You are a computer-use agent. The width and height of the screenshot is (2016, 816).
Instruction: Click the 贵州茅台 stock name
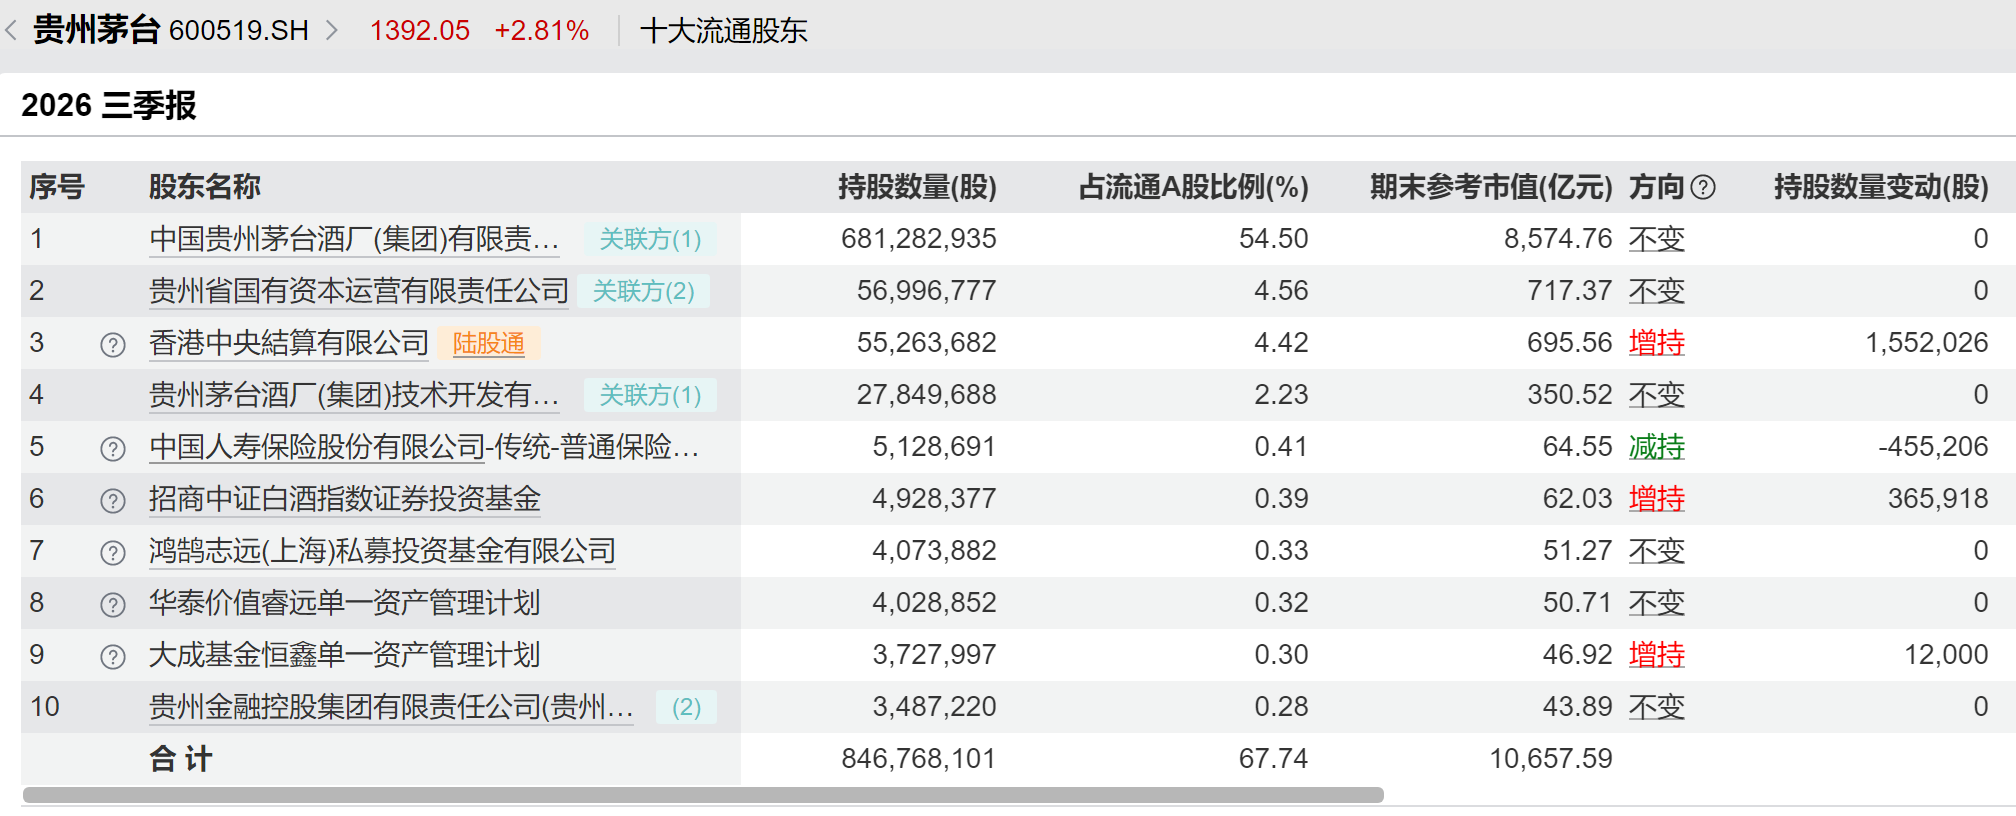coord(96,30)
